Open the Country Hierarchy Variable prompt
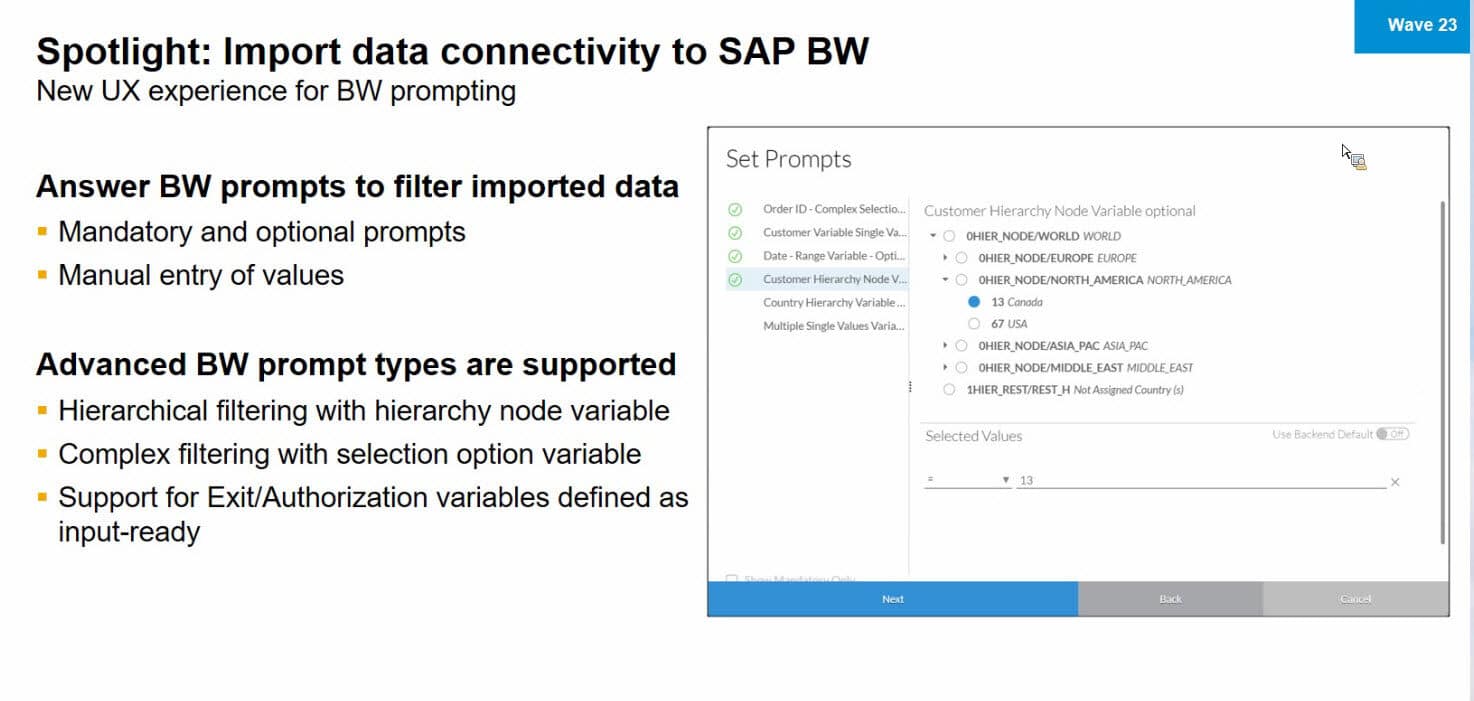The width and height of the screenshot is (1474, 701). tap(834, 302)
